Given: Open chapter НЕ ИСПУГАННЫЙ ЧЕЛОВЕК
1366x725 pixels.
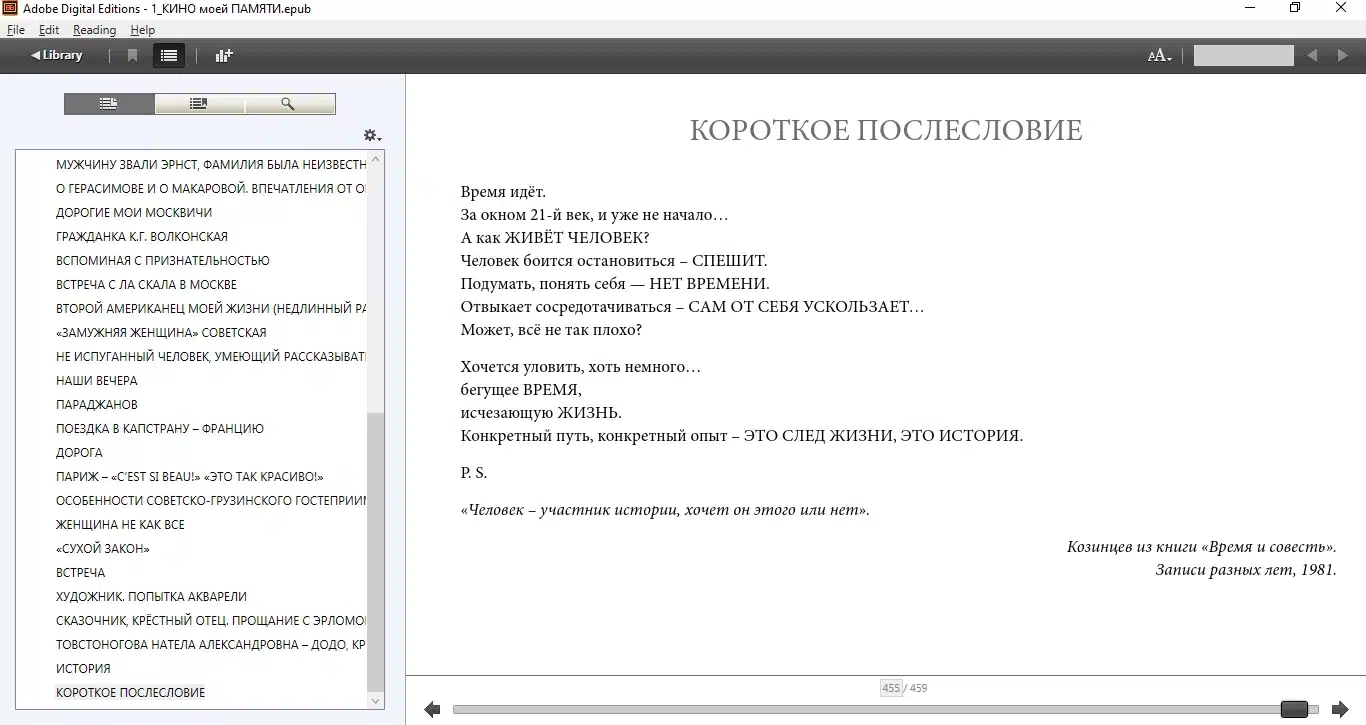Looking at the screenshot, I should tap(211, 356).
